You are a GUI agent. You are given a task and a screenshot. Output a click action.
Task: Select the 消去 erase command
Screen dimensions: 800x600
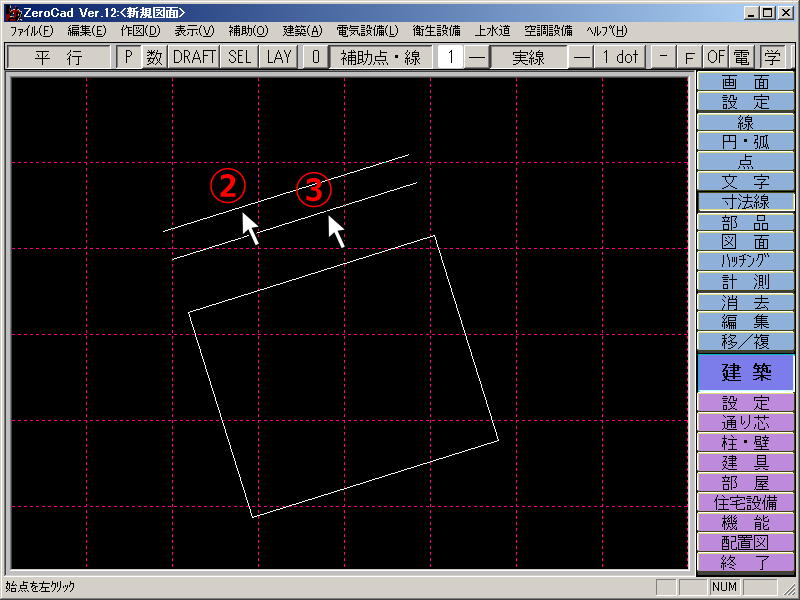745,302
